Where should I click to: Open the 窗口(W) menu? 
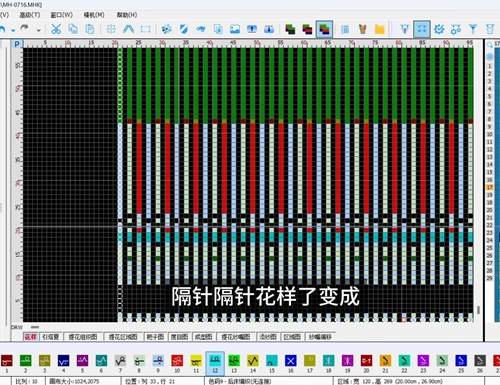tap(62, 15)
